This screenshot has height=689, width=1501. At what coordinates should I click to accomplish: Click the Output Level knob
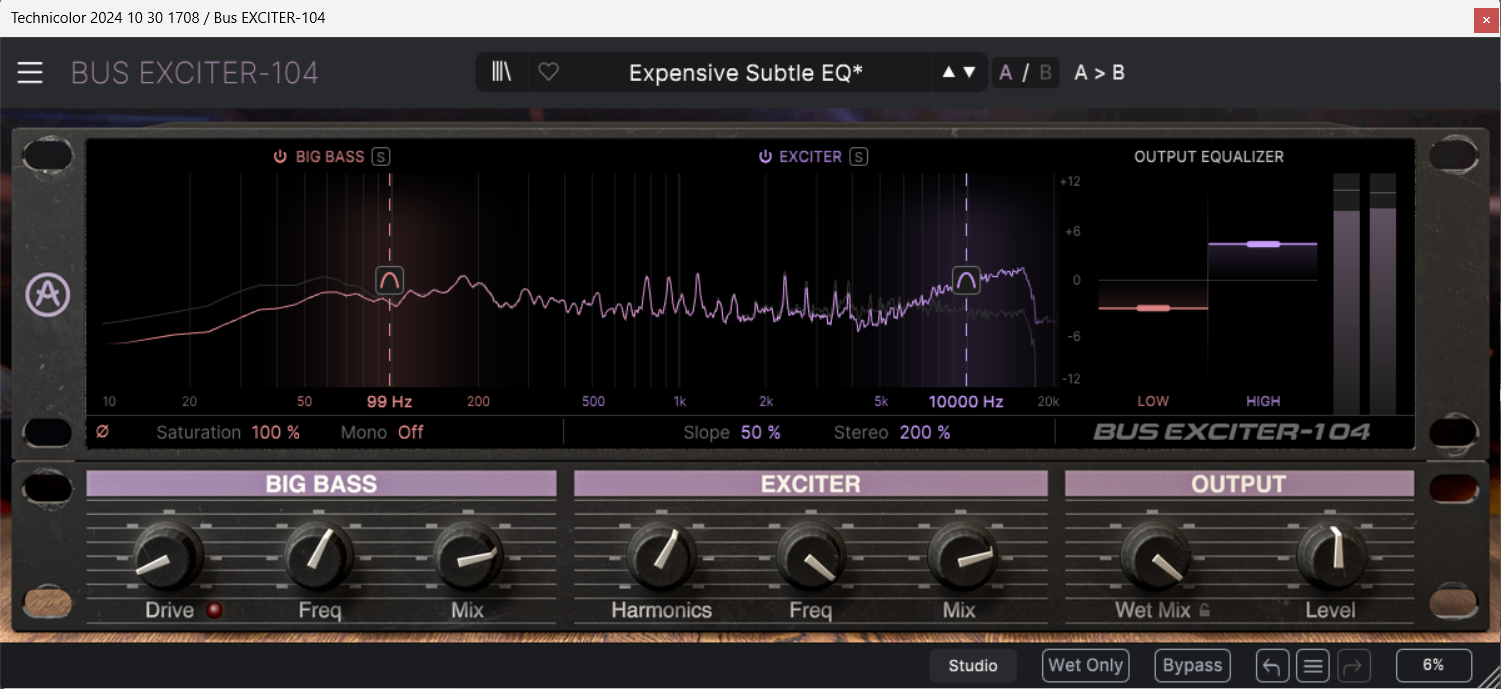pyautogui.click(x=1331, y=556)
